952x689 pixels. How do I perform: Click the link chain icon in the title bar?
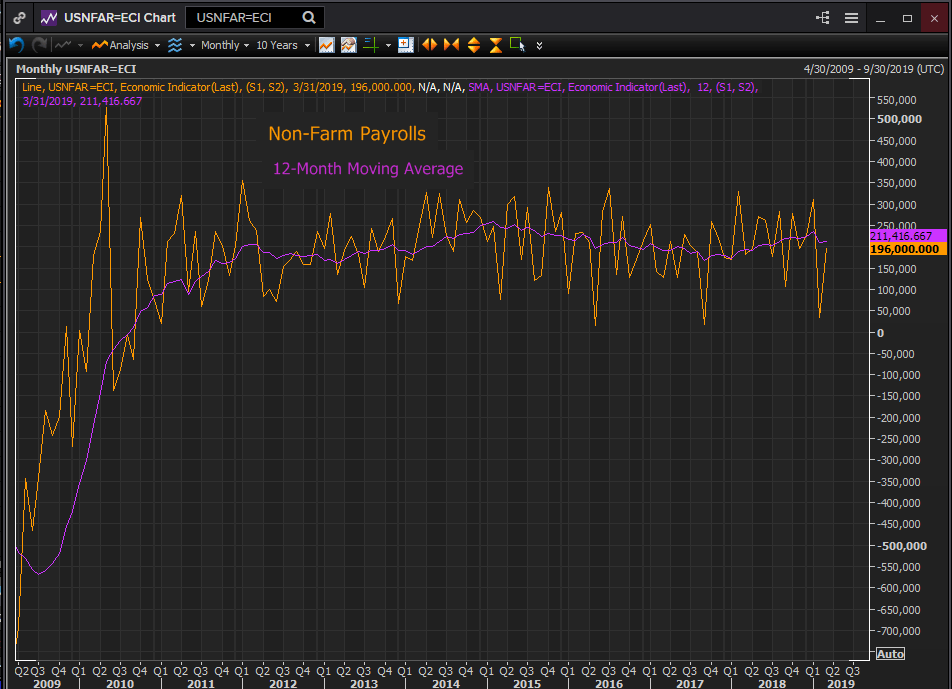point(19,18)
